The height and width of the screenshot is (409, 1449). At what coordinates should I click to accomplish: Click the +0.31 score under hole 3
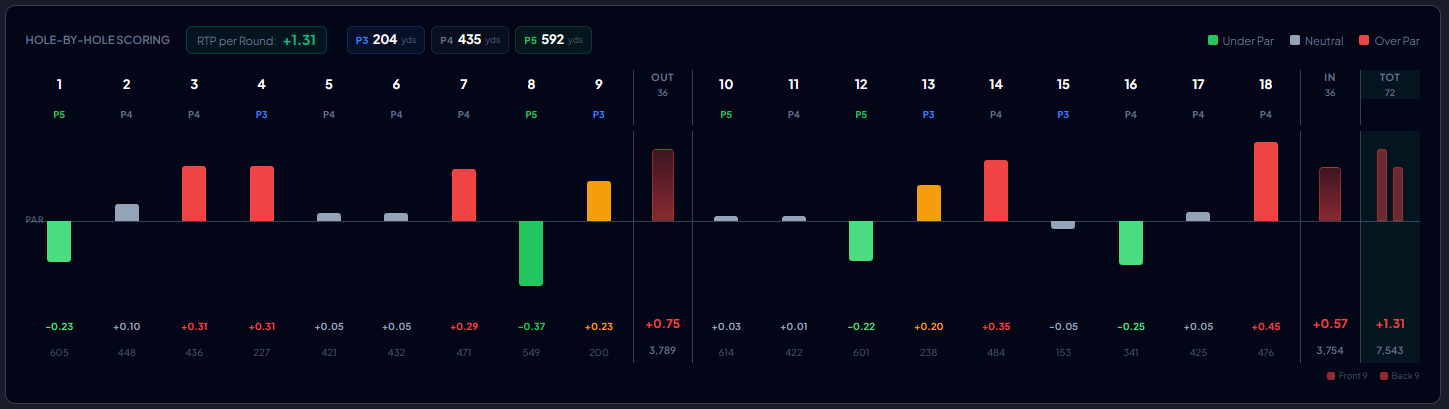(194, 327)
